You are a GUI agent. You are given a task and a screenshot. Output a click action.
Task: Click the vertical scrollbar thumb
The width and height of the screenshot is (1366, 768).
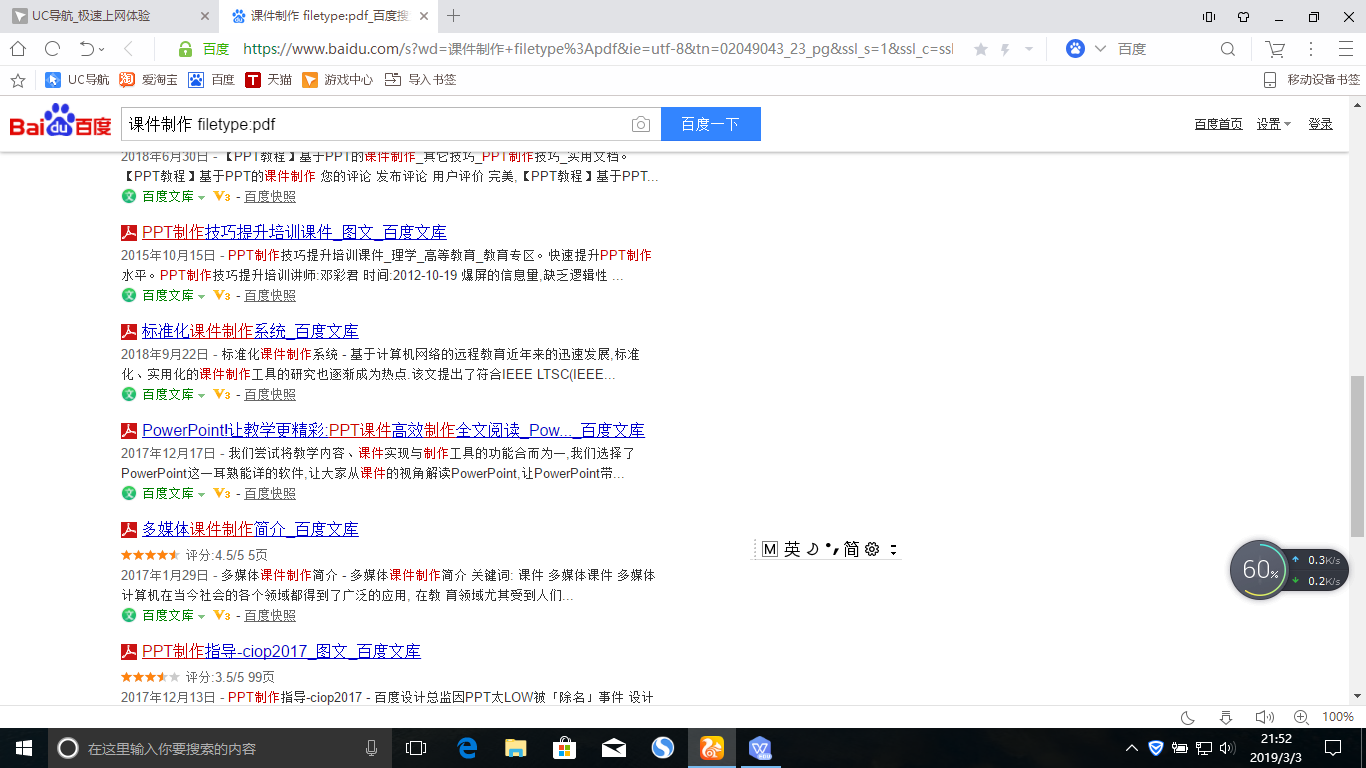pos(1357,456)
